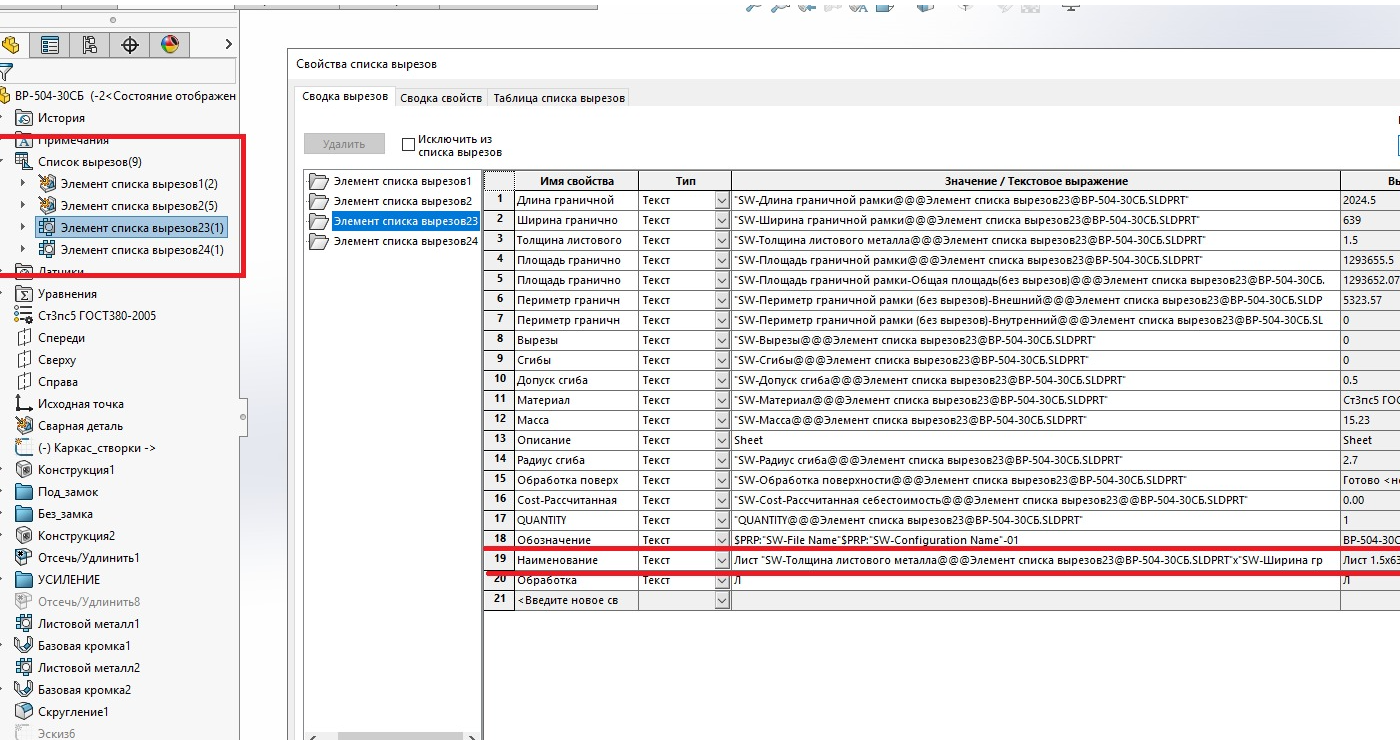Select Листовой металл1 feature icon
Viewport: 1400px width, 750px height.
pos(24,624)
